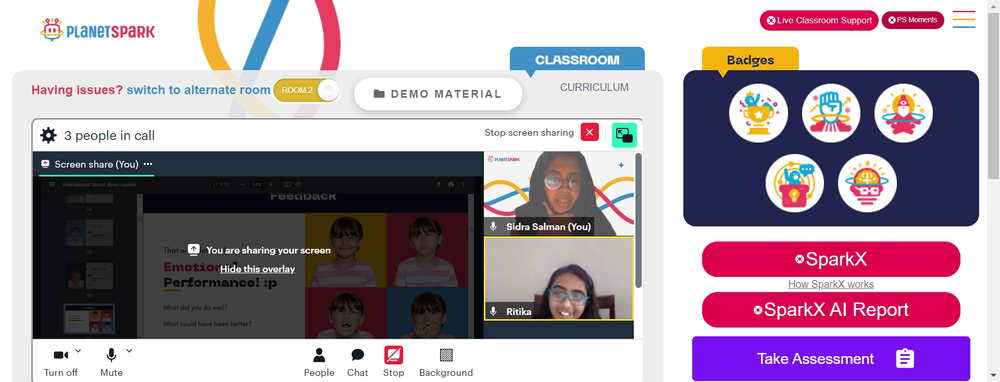Mute the microphone
The width and height of the screenshot is (1000, 382).
coord(112,362)
